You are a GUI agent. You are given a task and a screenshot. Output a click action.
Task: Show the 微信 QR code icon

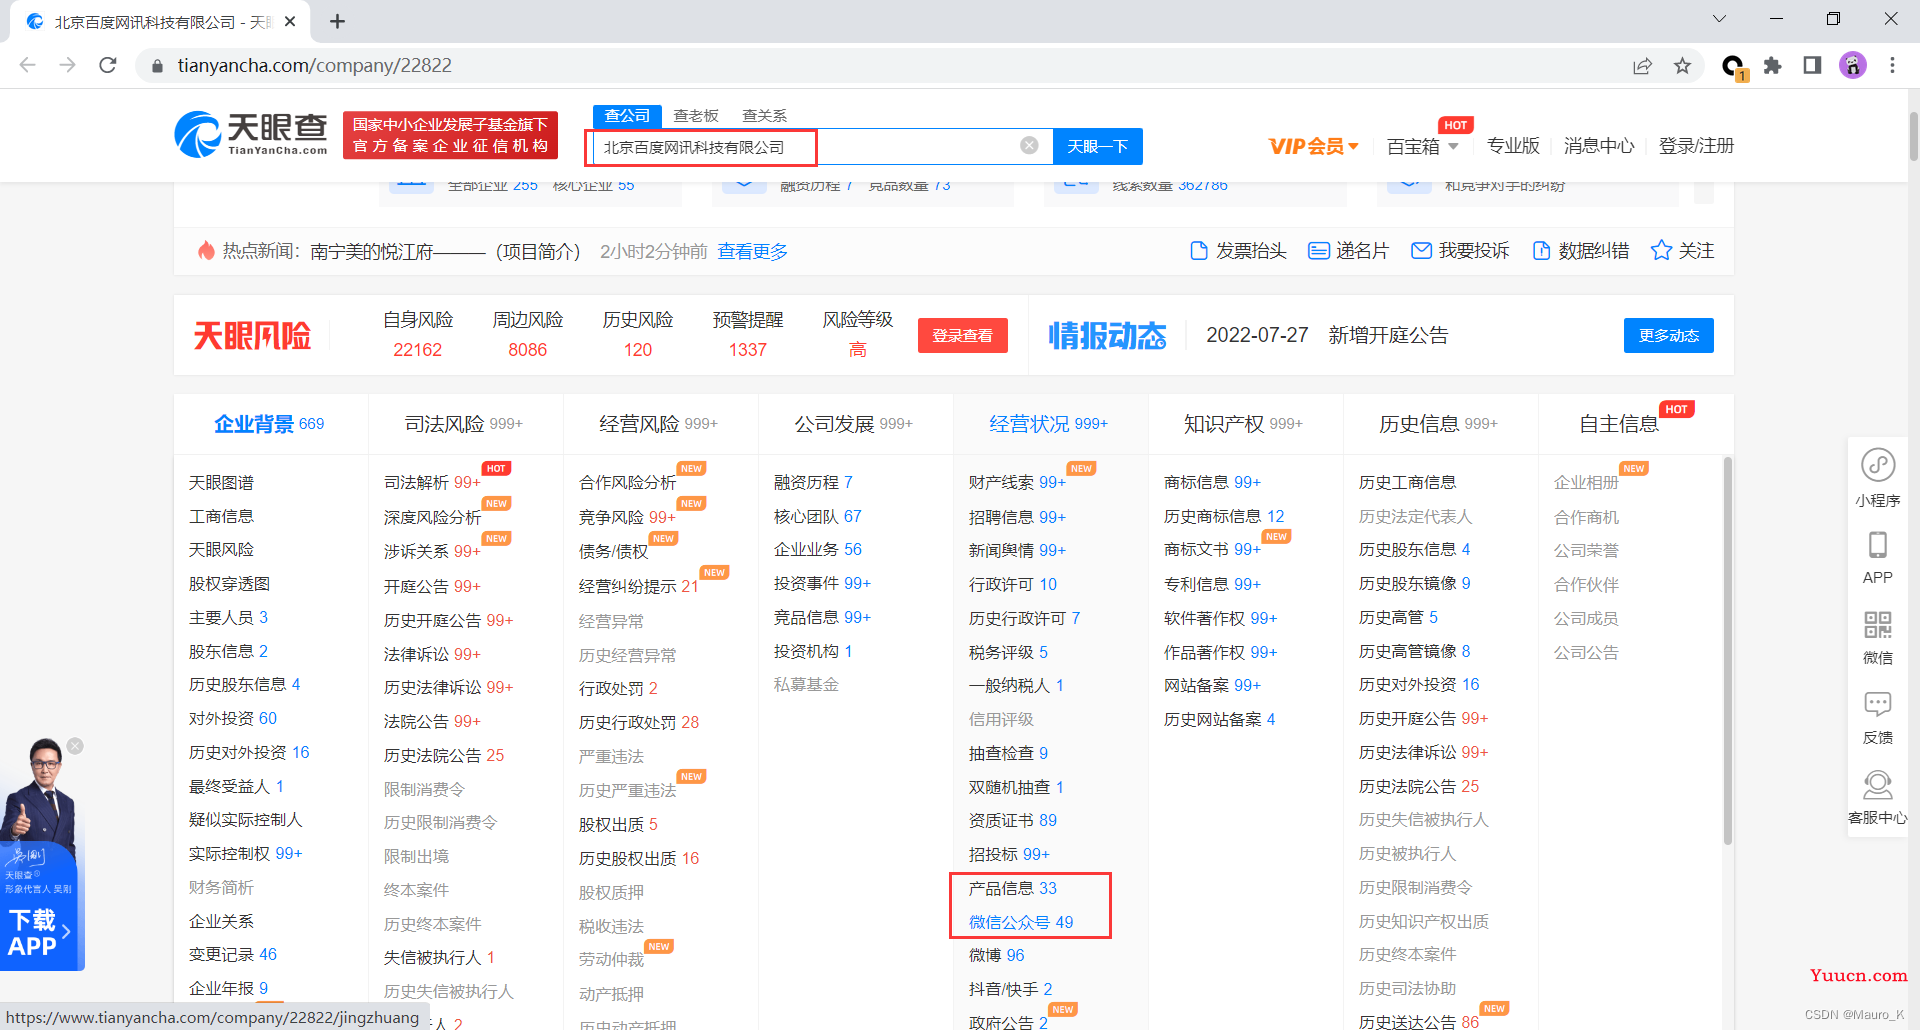pyautogui.click(x=1878, y=625)
